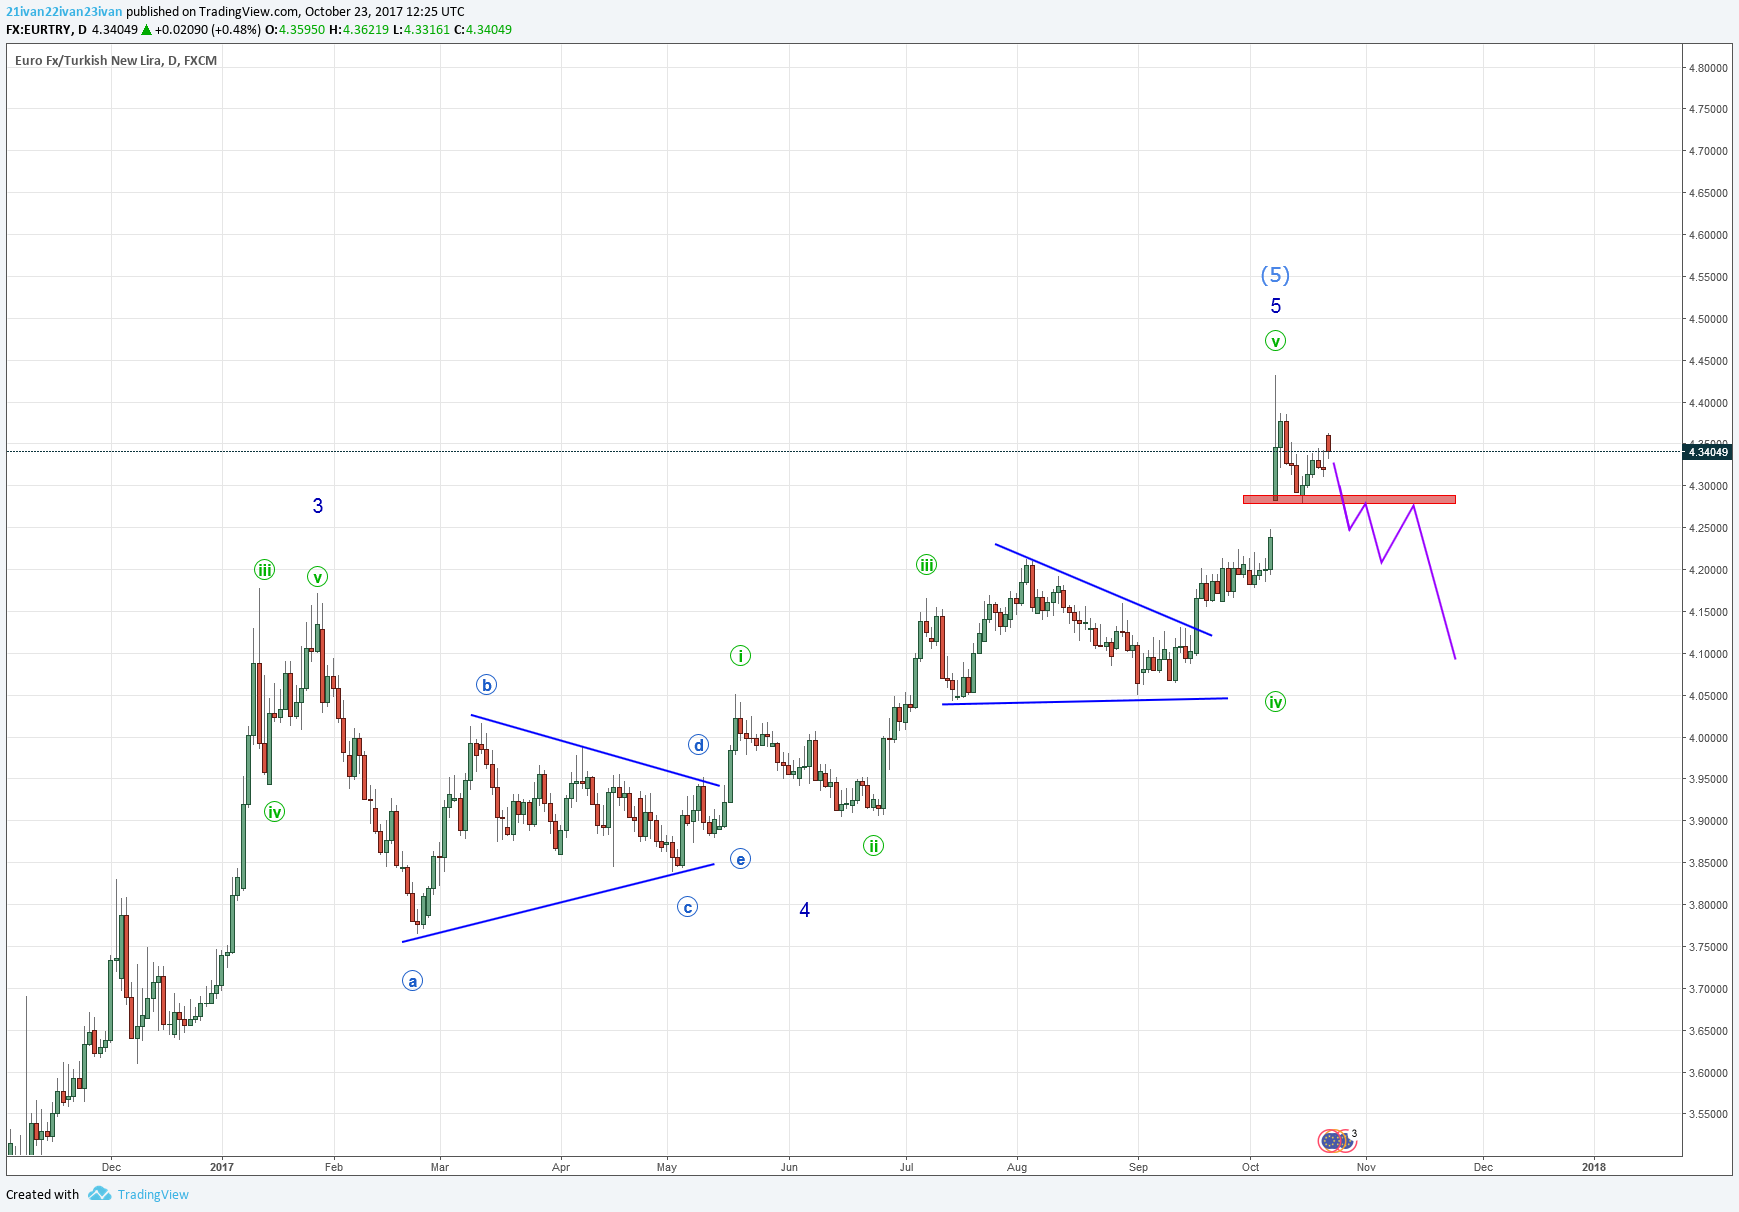Select circled green iii label near January peak
Screen dimensions: 1739x1212
[264, 570]
